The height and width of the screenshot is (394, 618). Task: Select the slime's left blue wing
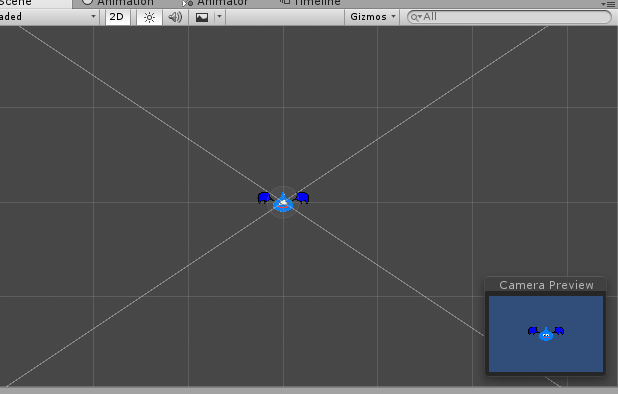coord(264,198)
